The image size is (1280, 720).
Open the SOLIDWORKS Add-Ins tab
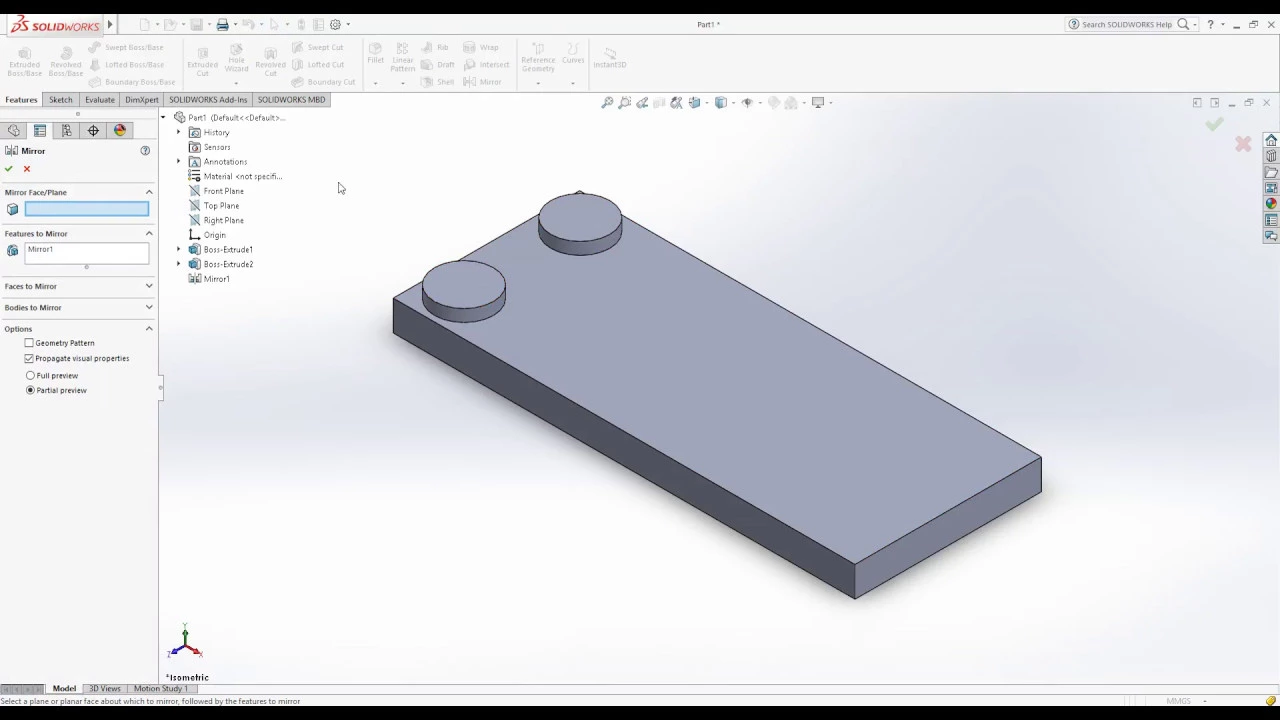[x=208, y=100]
